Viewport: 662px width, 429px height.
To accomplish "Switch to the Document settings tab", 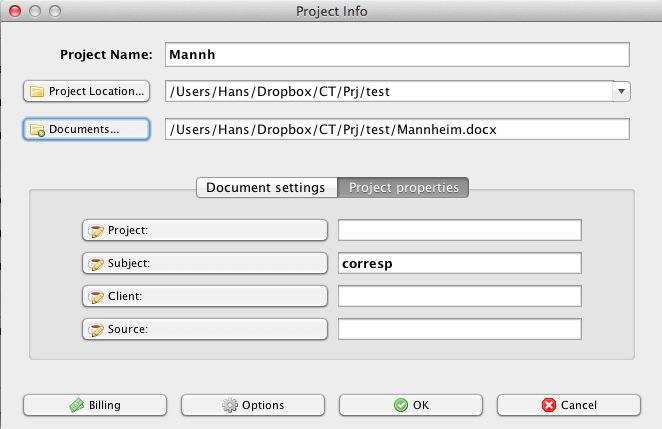I will [x=266, y=187].
